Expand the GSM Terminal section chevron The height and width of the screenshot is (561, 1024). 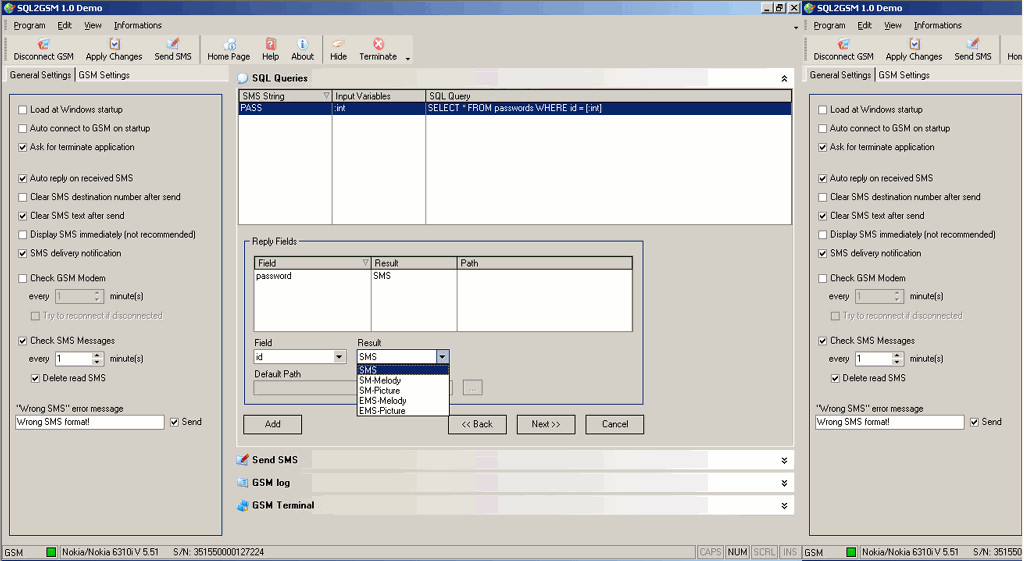pos(784,506)
